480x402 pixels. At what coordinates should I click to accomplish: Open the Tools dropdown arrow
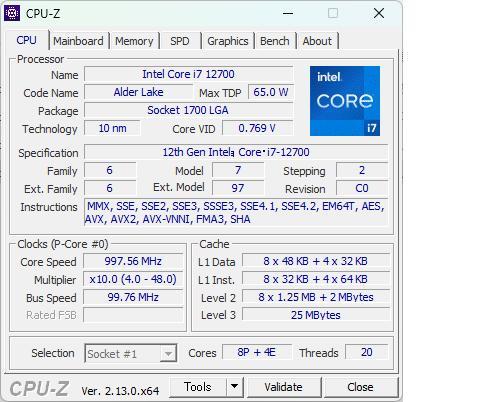pos(235,387)
